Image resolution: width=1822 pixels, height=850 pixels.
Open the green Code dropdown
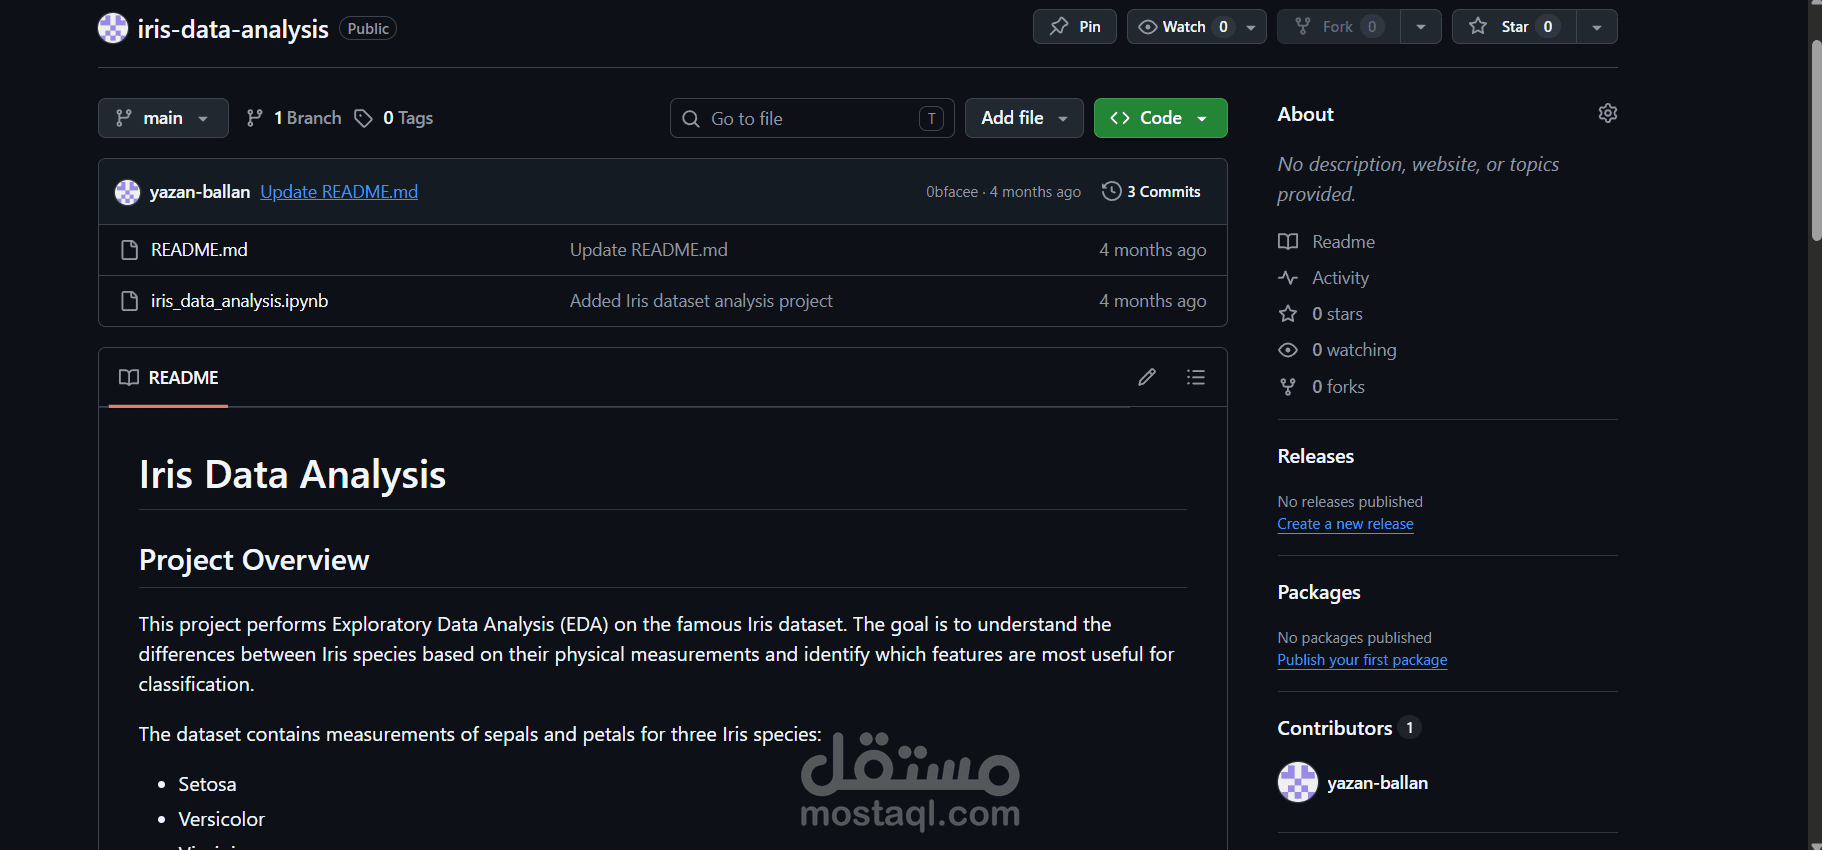1160,118
